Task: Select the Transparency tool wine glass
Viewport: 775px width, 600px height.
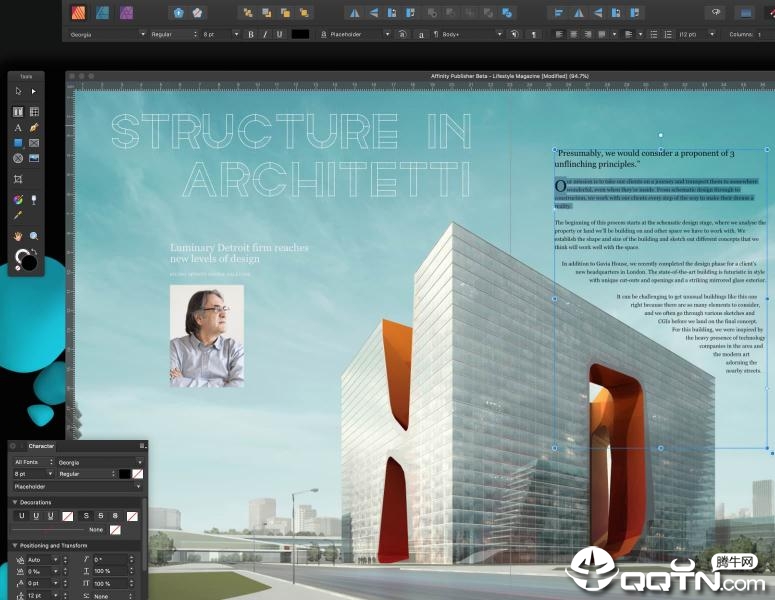Action: pos(34,200)
